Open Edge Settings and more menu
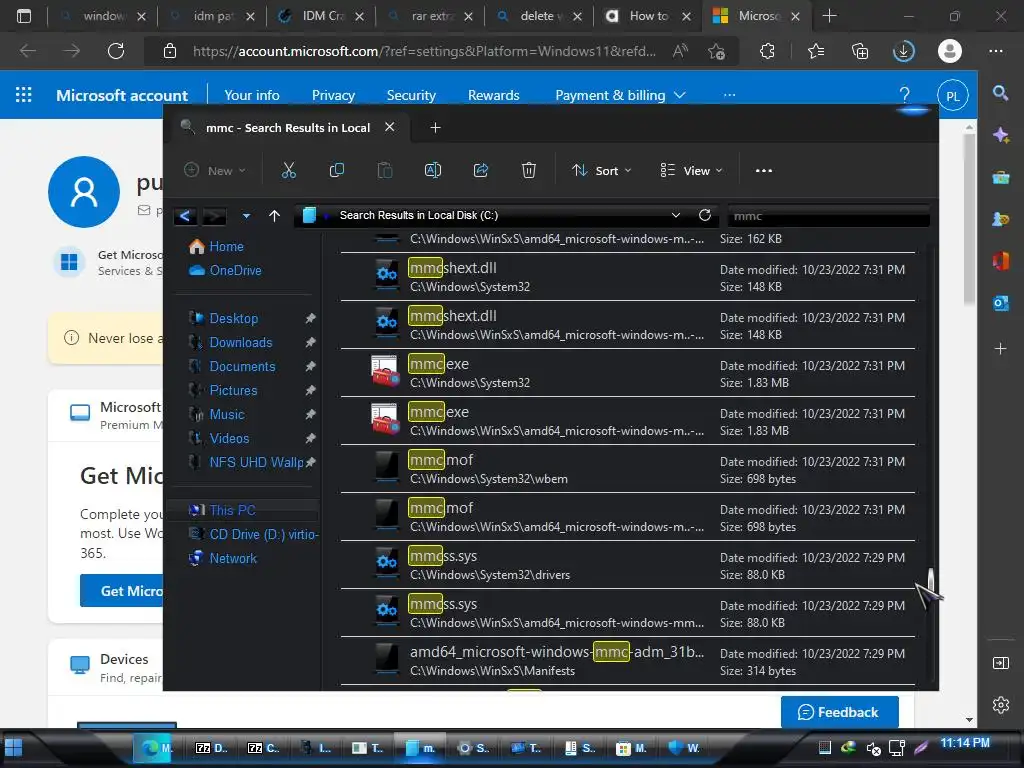The width and height of the screenshot is (1024, 768). [995, 51]
